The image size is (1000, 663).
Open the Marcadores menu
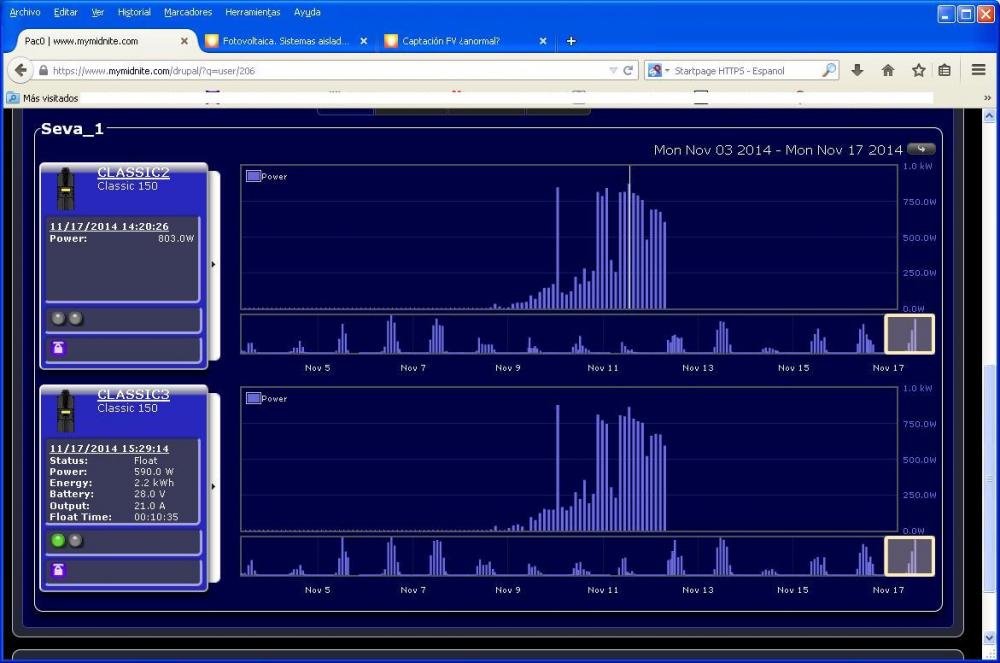pos(188,12)
